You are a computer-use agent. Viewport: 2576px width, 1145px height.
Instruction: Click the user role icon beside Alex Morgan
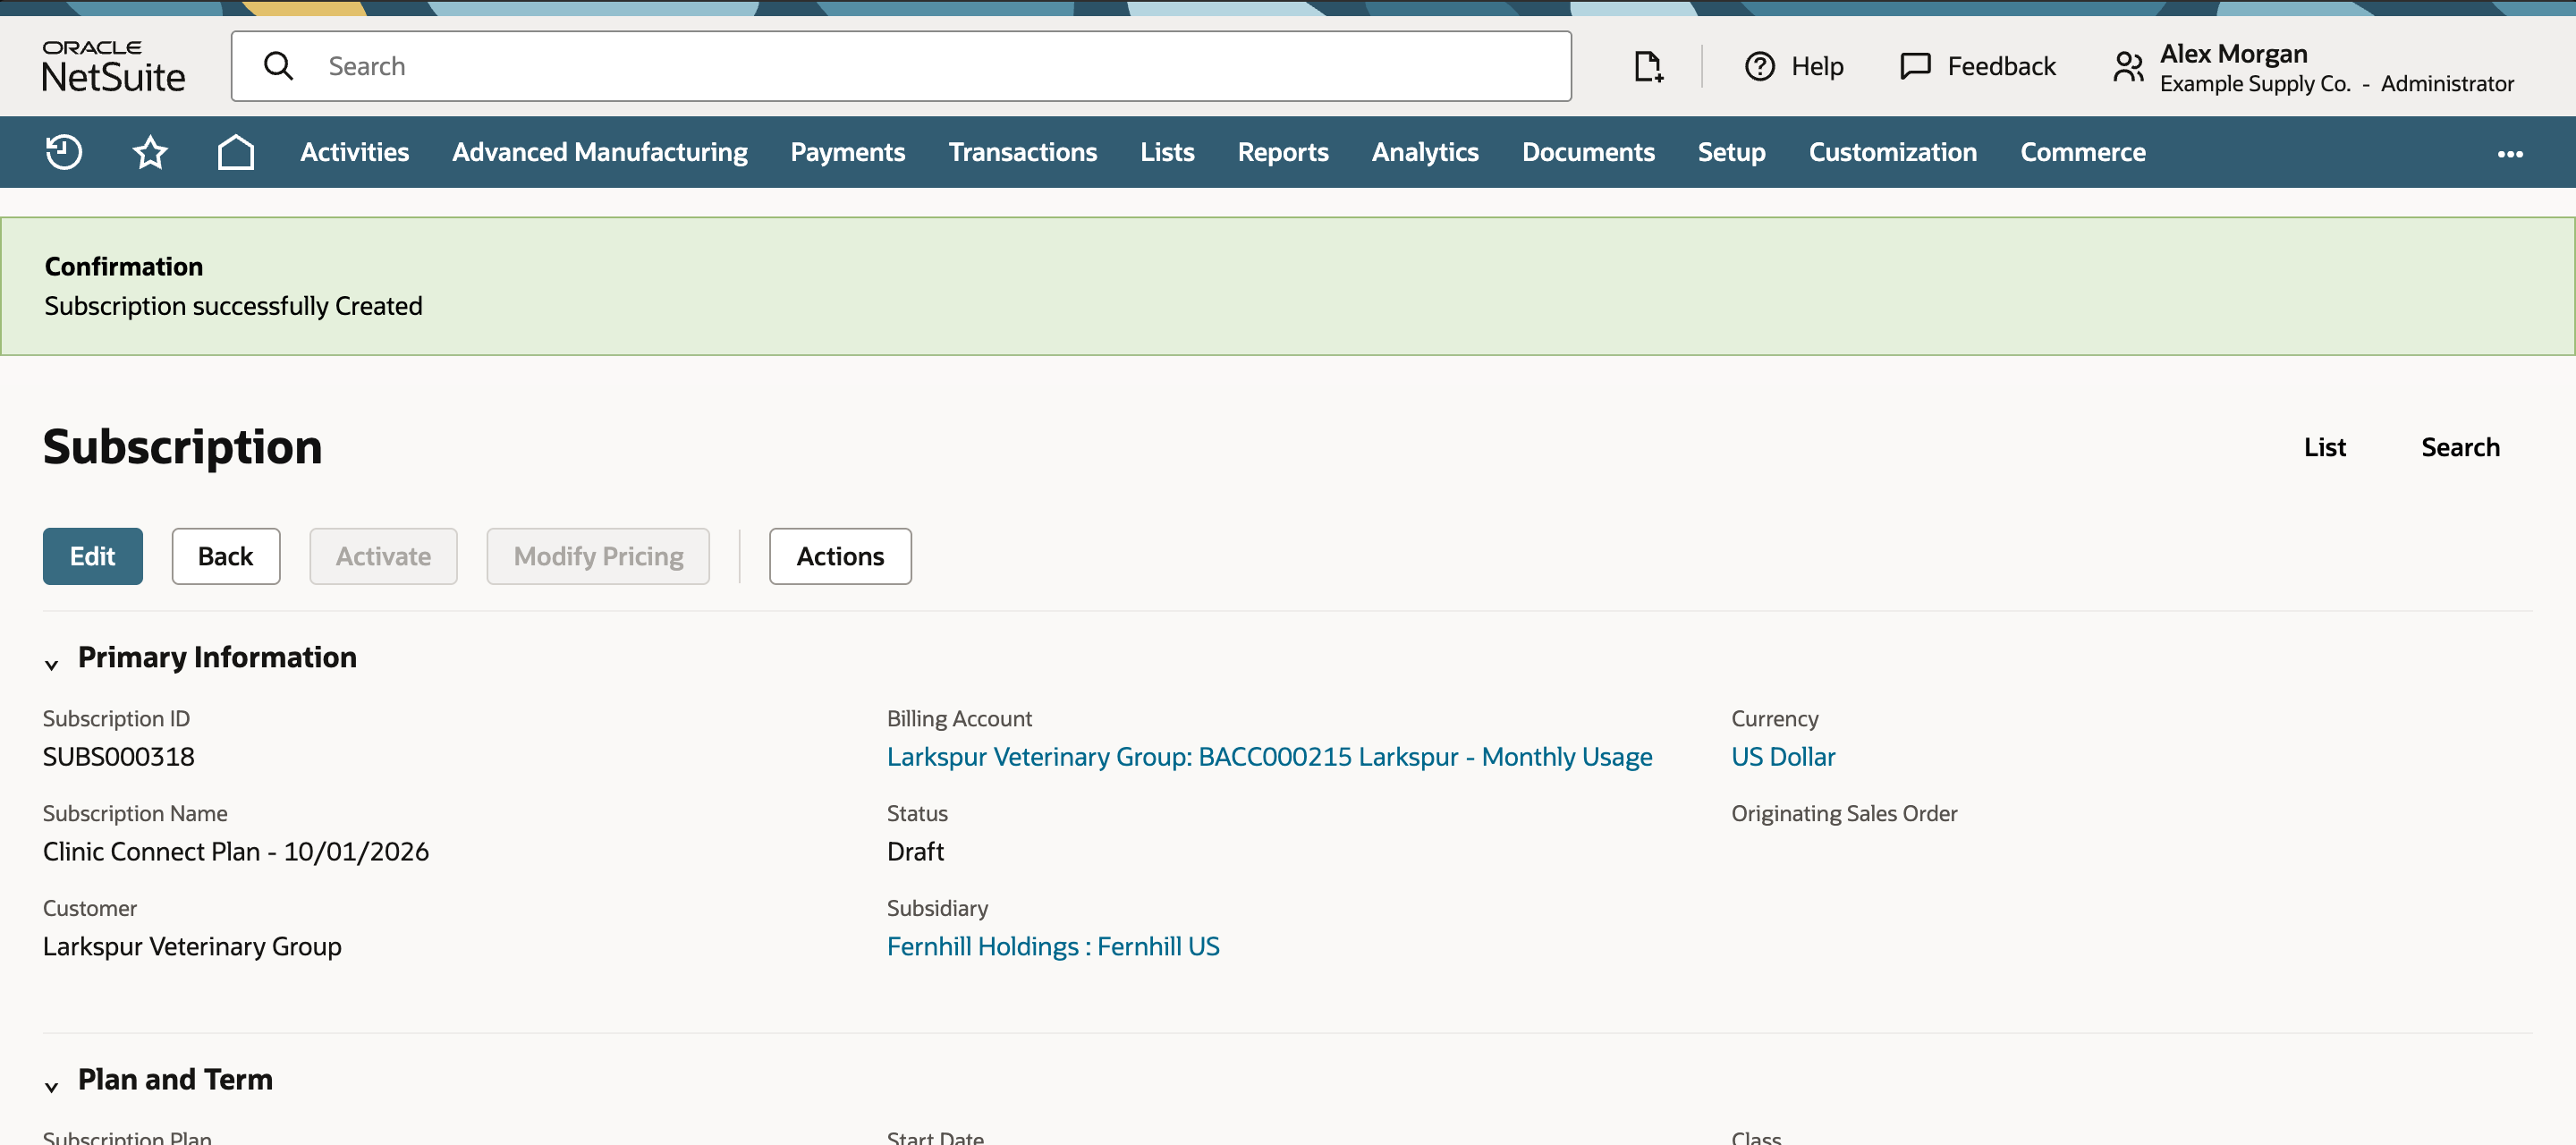[x=2128, y=67]
